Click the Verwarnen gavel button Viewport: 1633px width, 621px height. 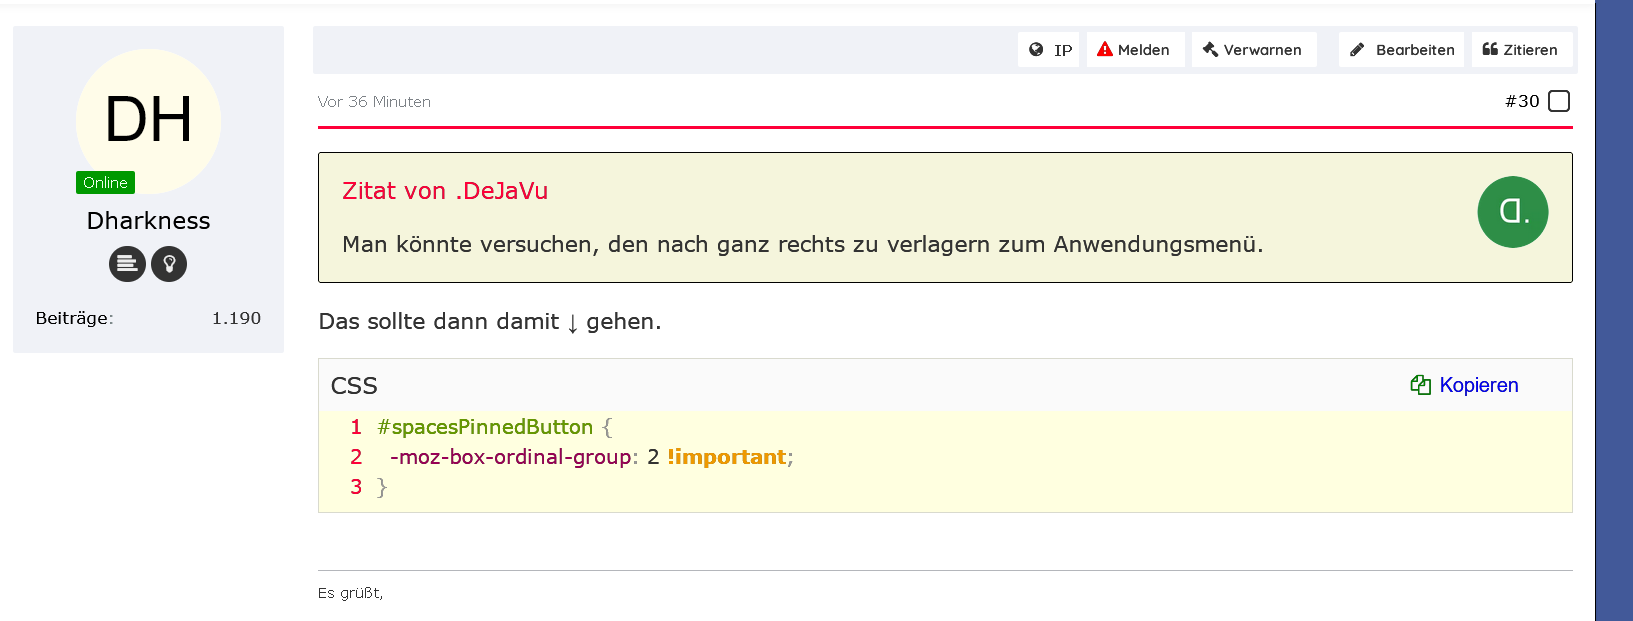pyautogui.click(x=1253, y=50)
